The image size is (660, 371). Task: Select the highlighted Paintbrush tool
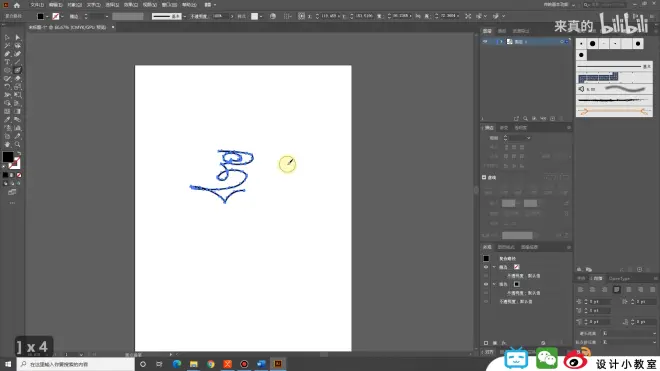click(18, 70)
